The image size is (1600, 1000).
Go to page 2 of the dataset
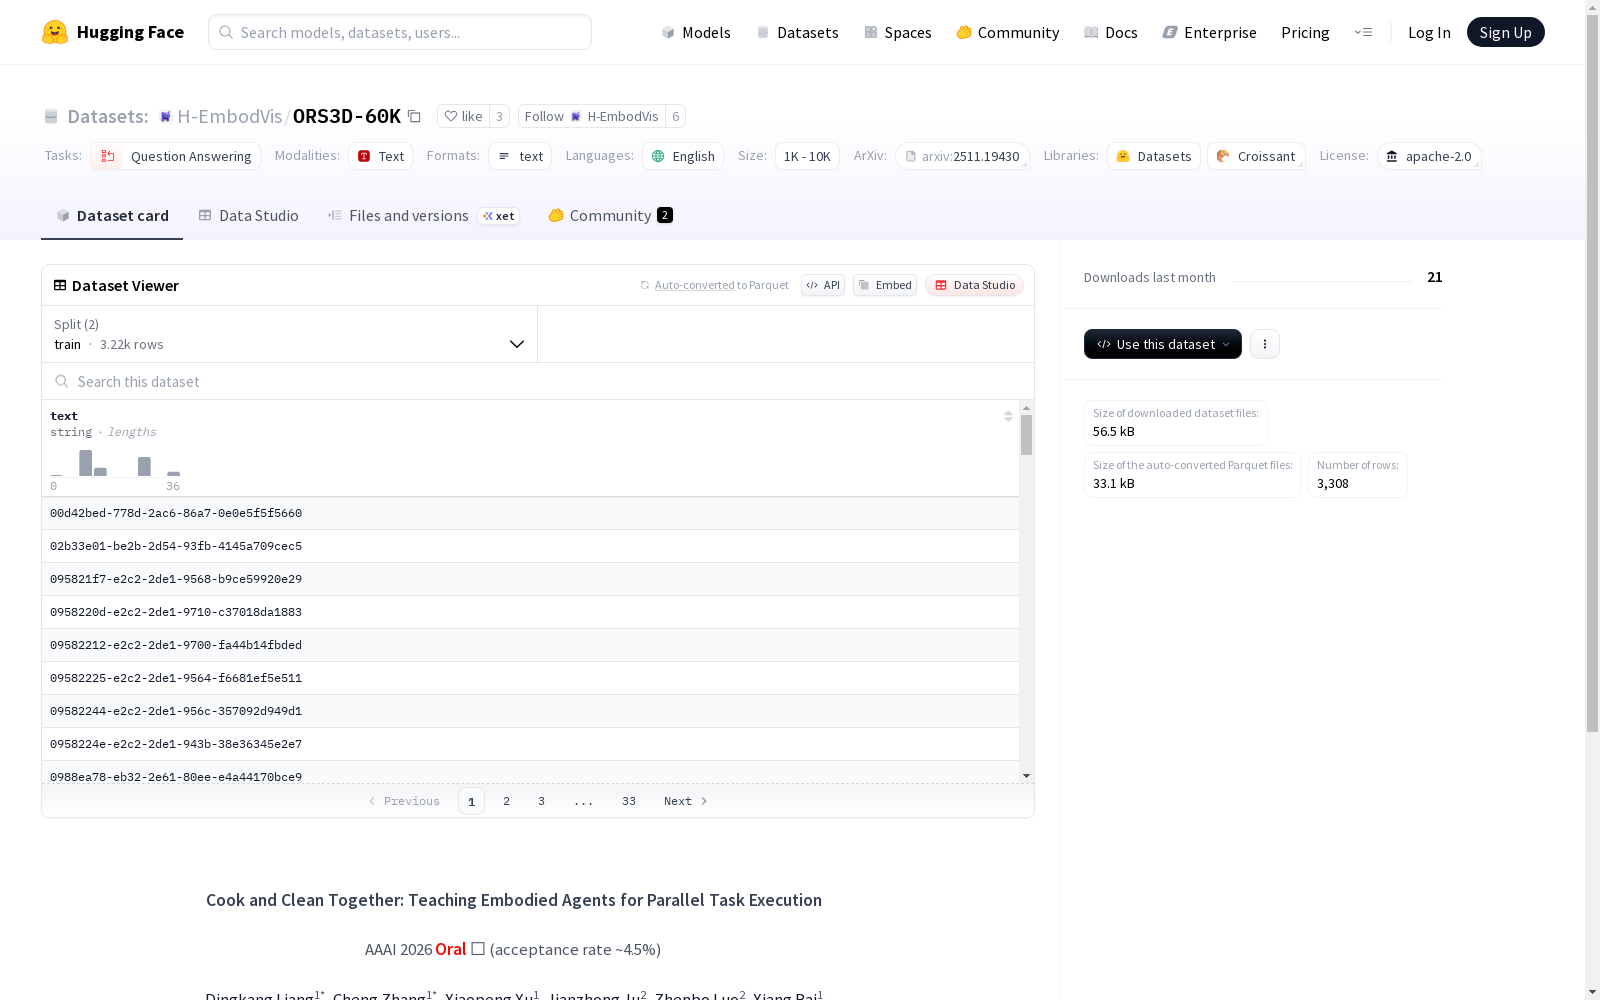click(x=507, y=801)
